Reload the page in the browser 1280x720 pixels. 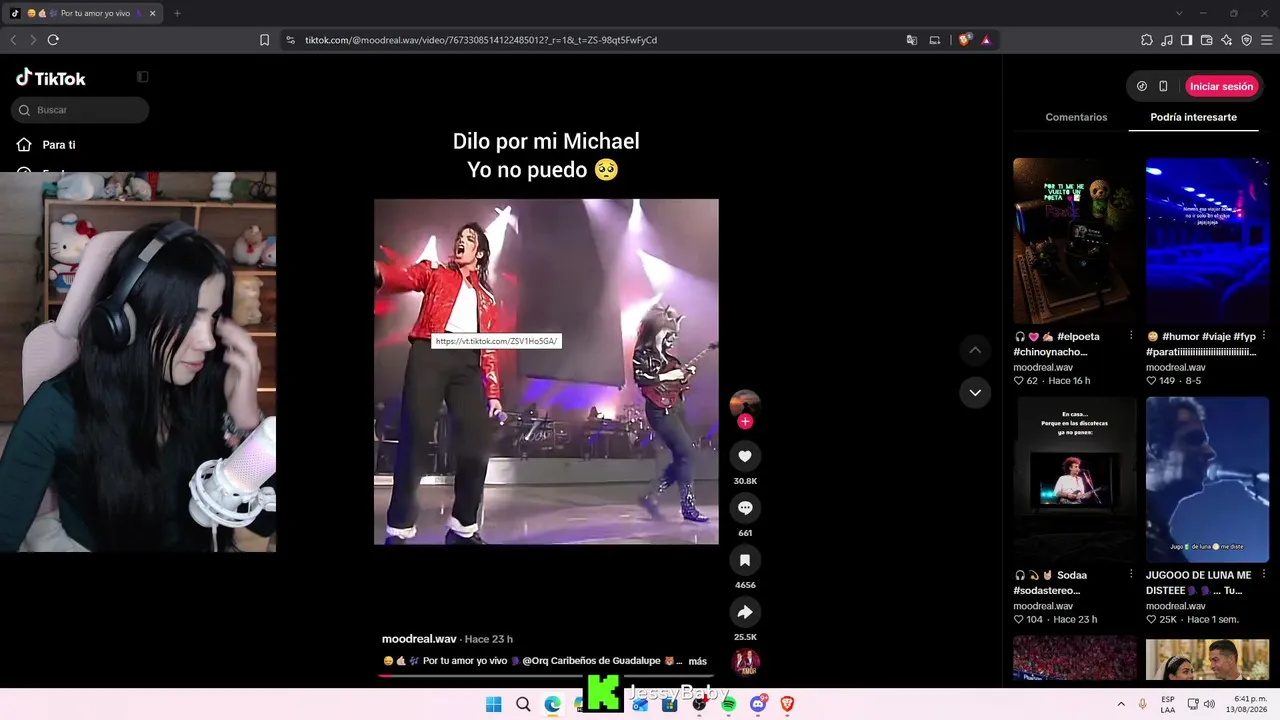[x=53, y=40]
